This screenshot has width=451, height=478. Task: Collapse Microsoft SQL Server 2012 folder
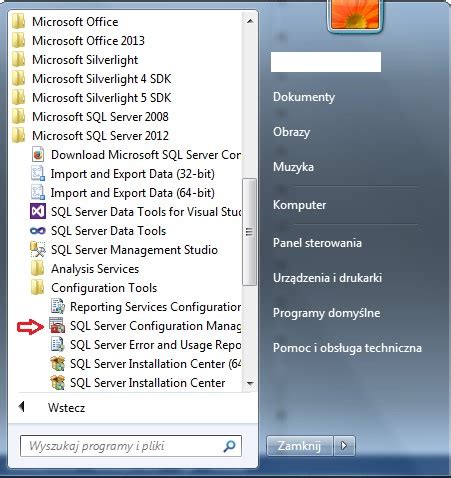coord(100,136)
